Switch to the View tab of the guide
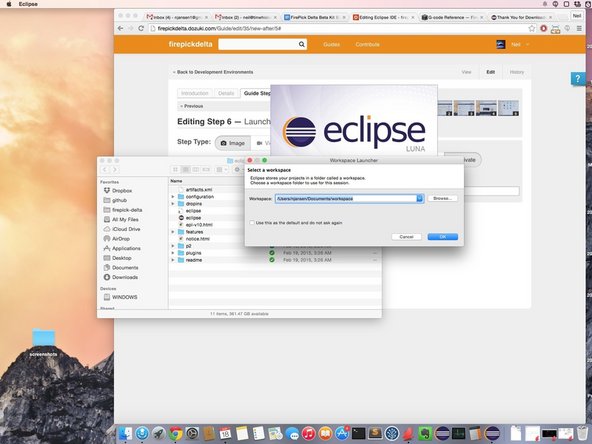The height and width of the screenshot is (444, 592). (466, 72)
